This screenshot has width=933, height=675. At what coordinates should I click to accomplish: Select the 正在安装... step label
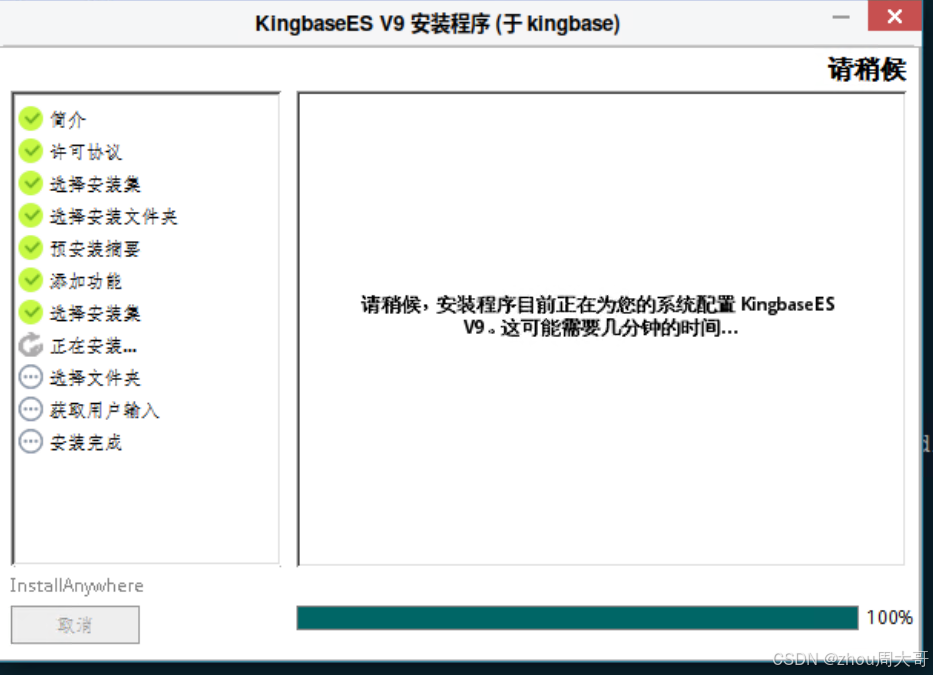click(93, 346)
